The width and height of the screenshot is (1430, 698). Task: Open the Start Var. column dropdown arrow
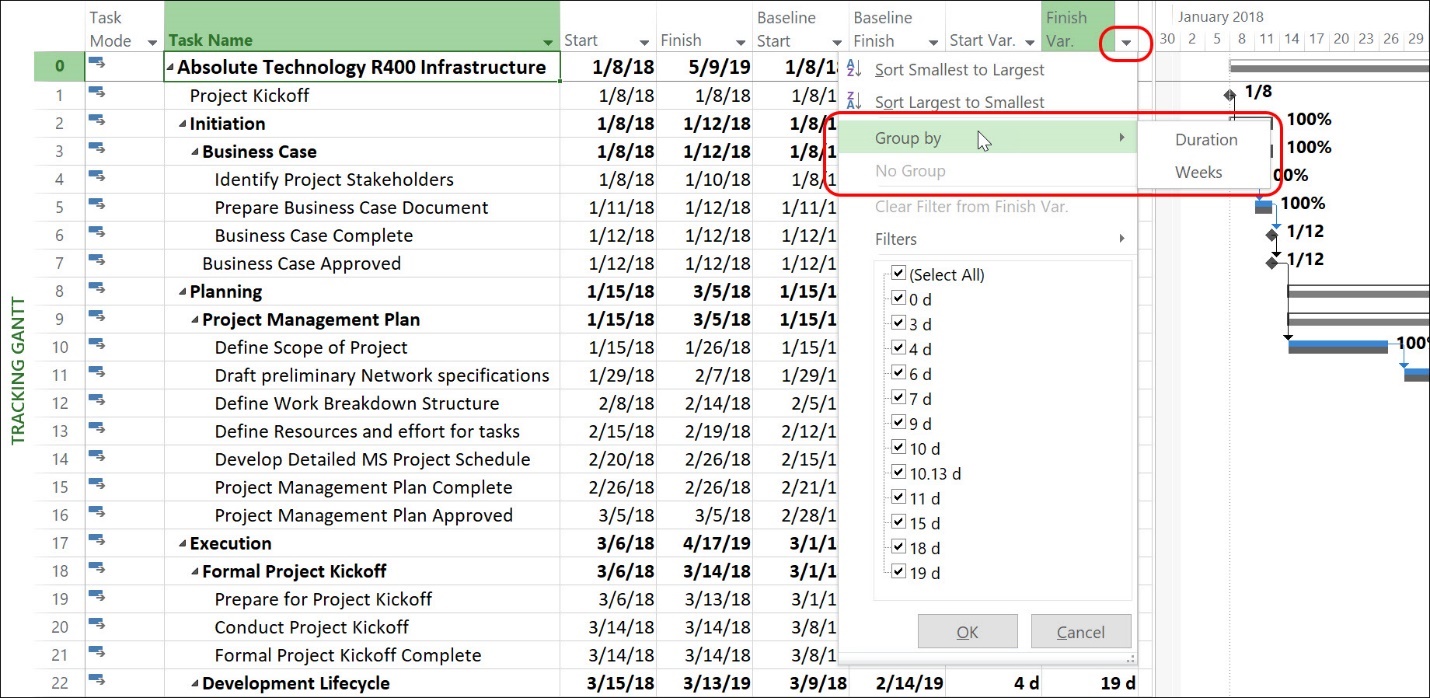(x=1030, y=42)
